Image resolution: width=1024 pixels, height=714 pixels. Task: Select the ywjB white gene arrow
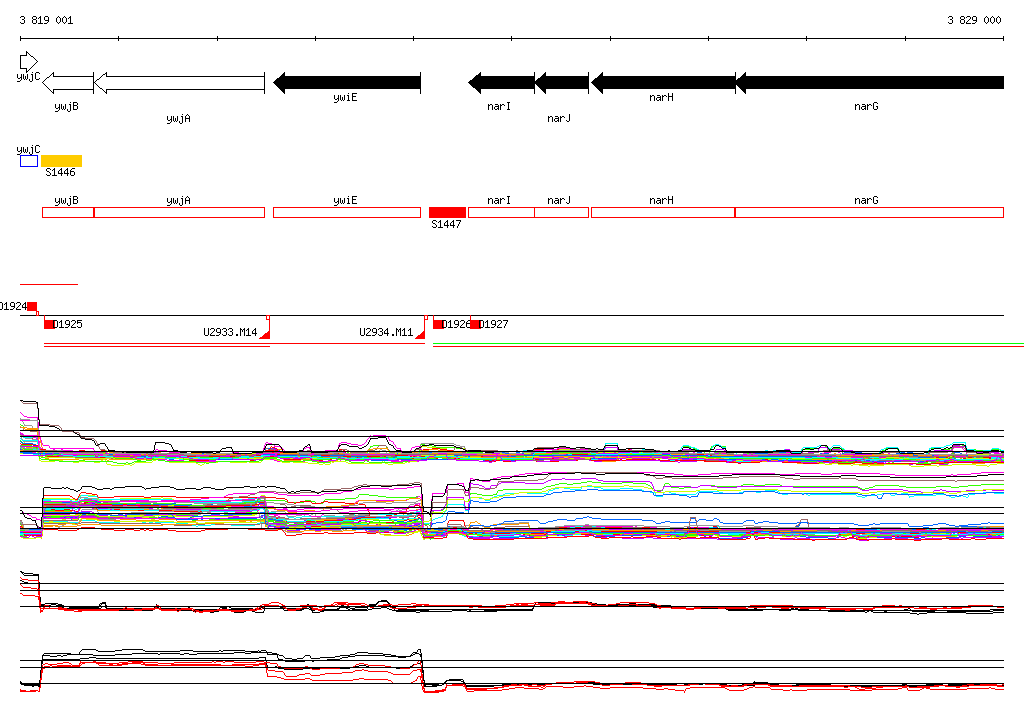pyautogui.click(x=68, y=83)
